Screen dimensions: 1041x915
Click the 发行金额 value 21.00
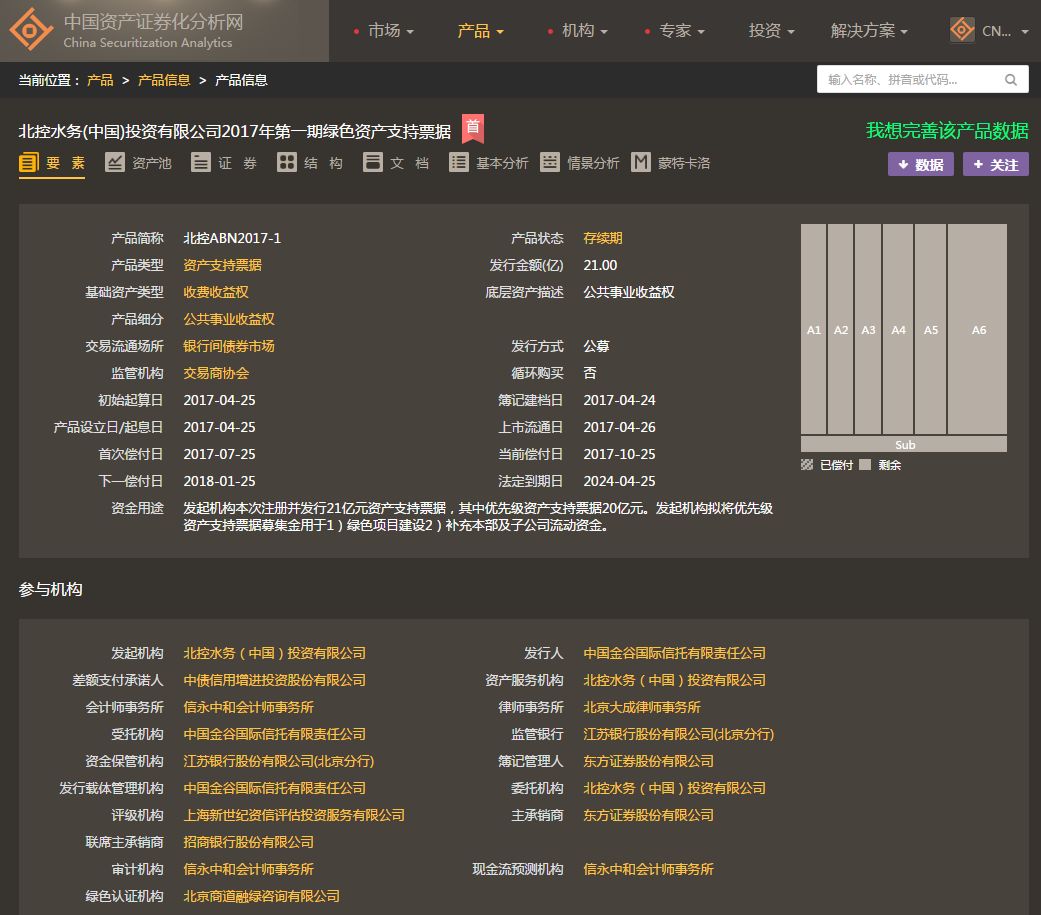tap(600, 265)
